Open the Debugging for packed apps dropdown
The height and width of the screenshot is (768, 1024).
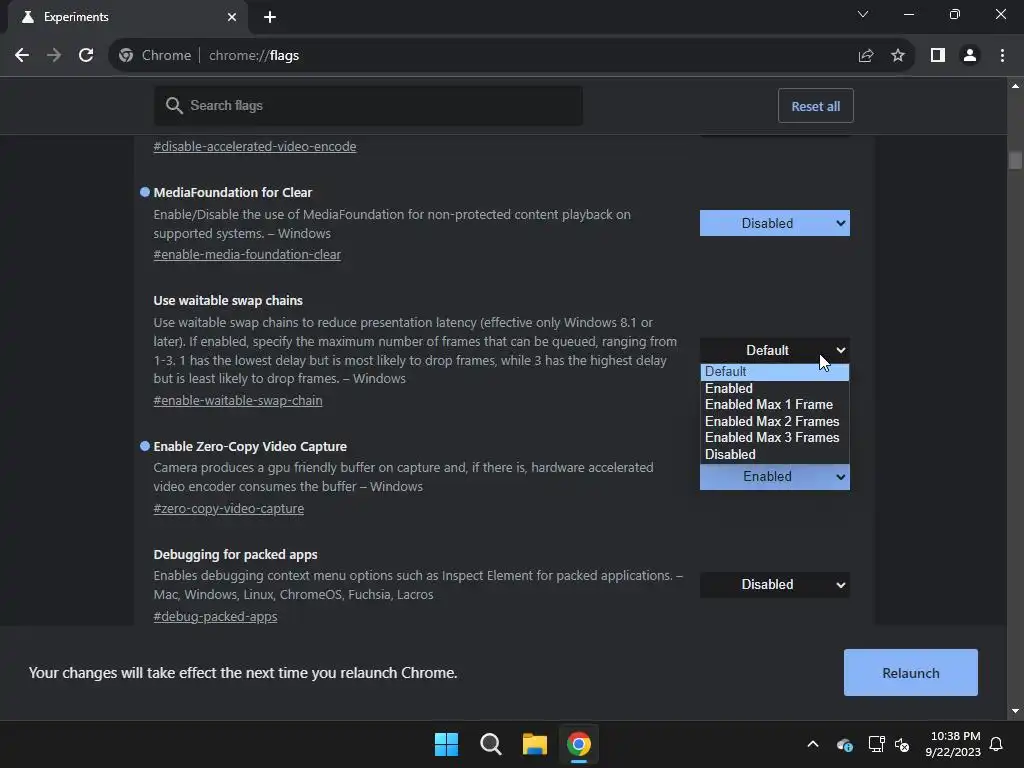(775, 584)
